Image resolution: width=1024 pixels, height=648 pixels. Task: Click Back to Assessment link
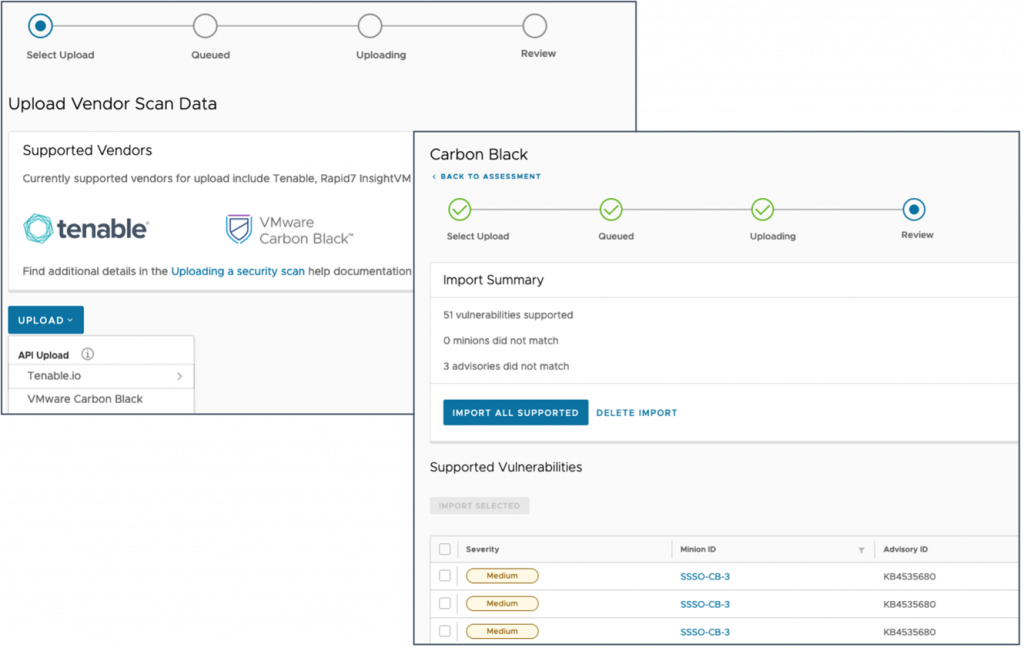click(x=486, y=177)
